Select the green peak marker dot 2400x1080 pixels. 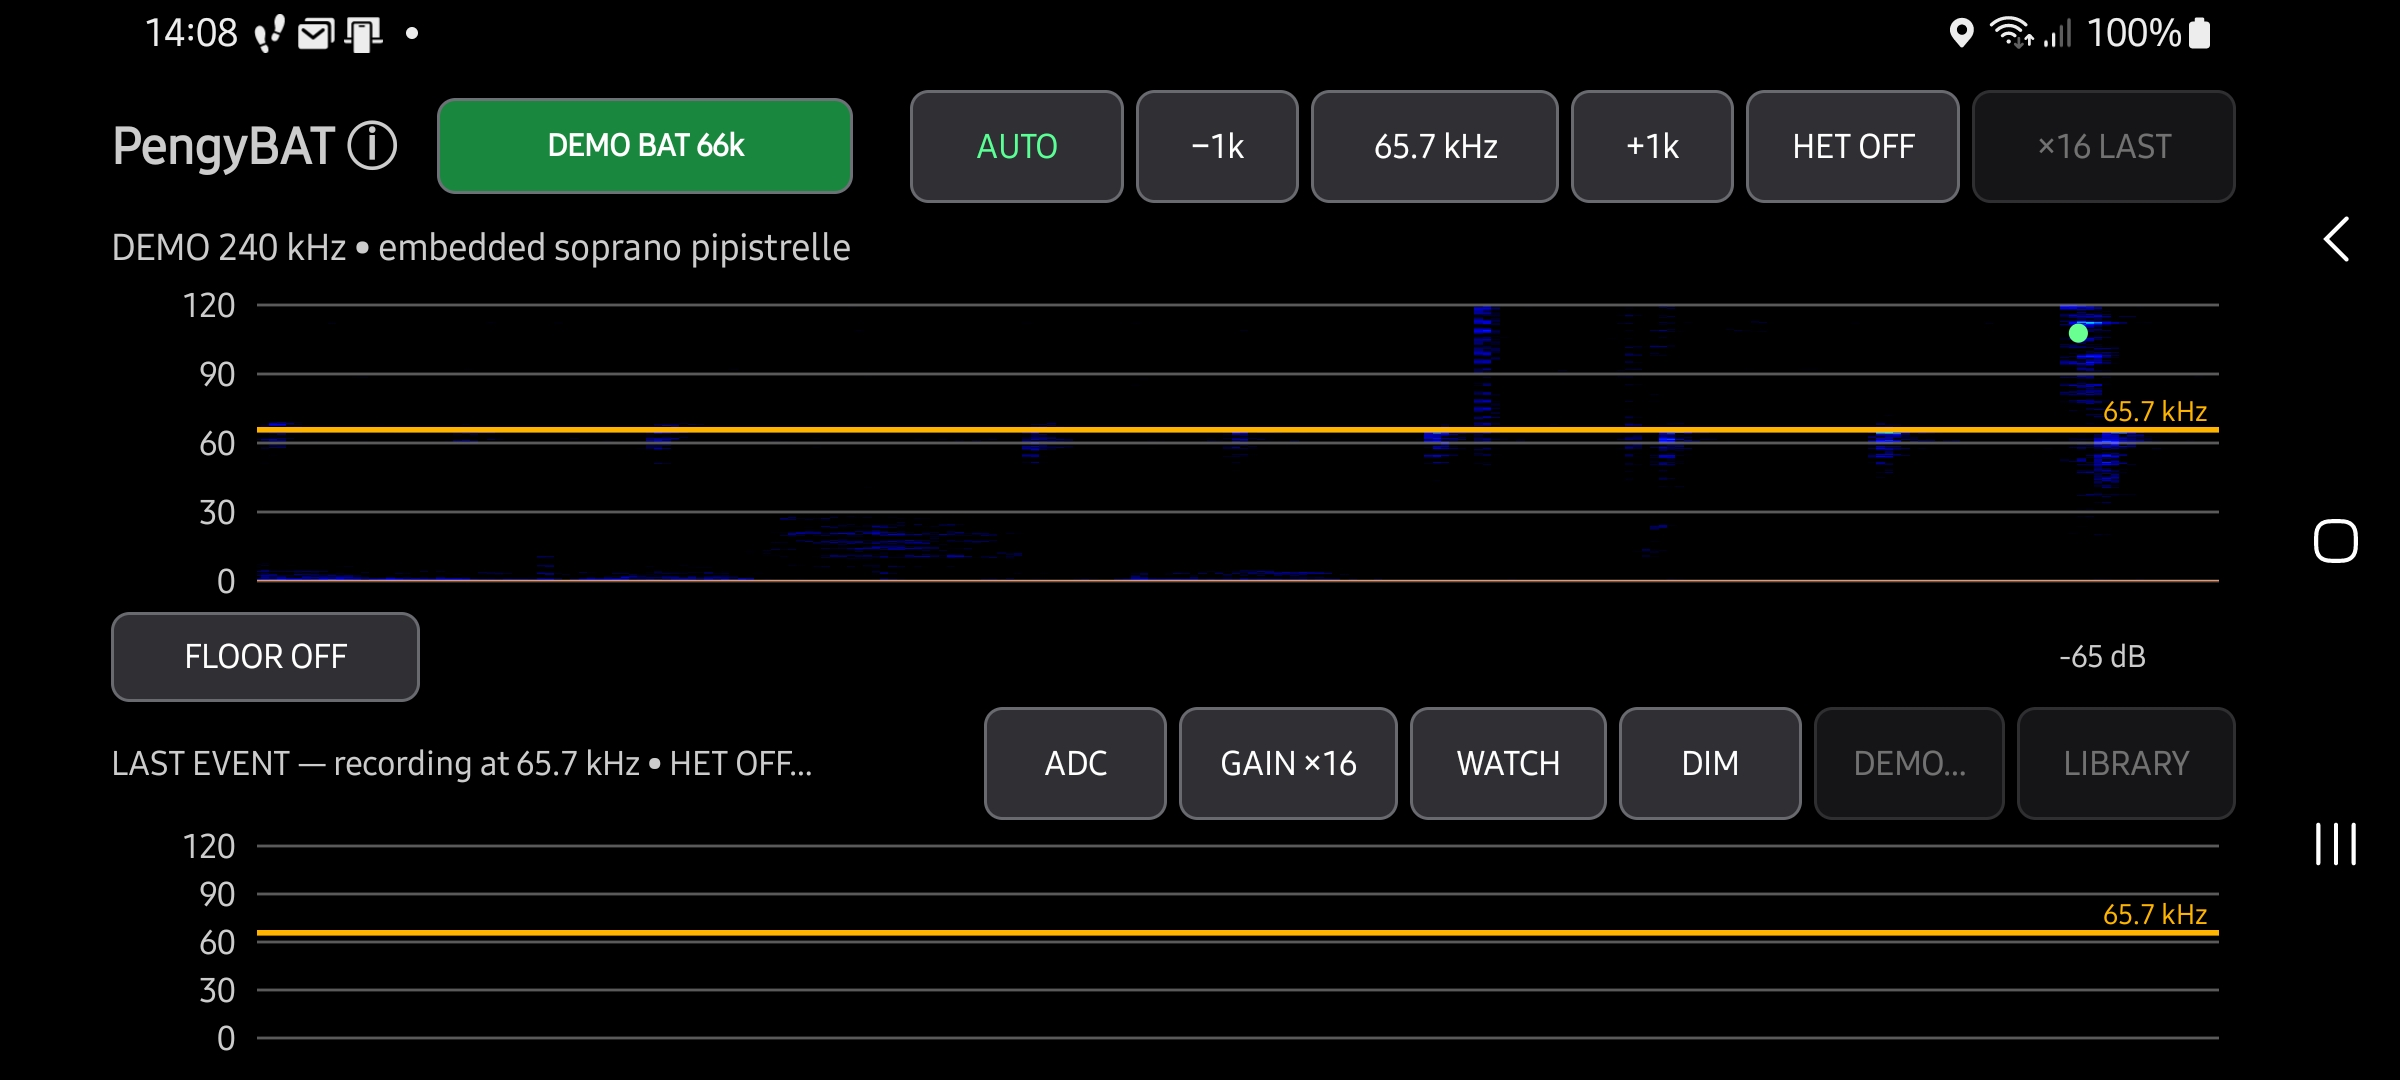coord(2078,333)
